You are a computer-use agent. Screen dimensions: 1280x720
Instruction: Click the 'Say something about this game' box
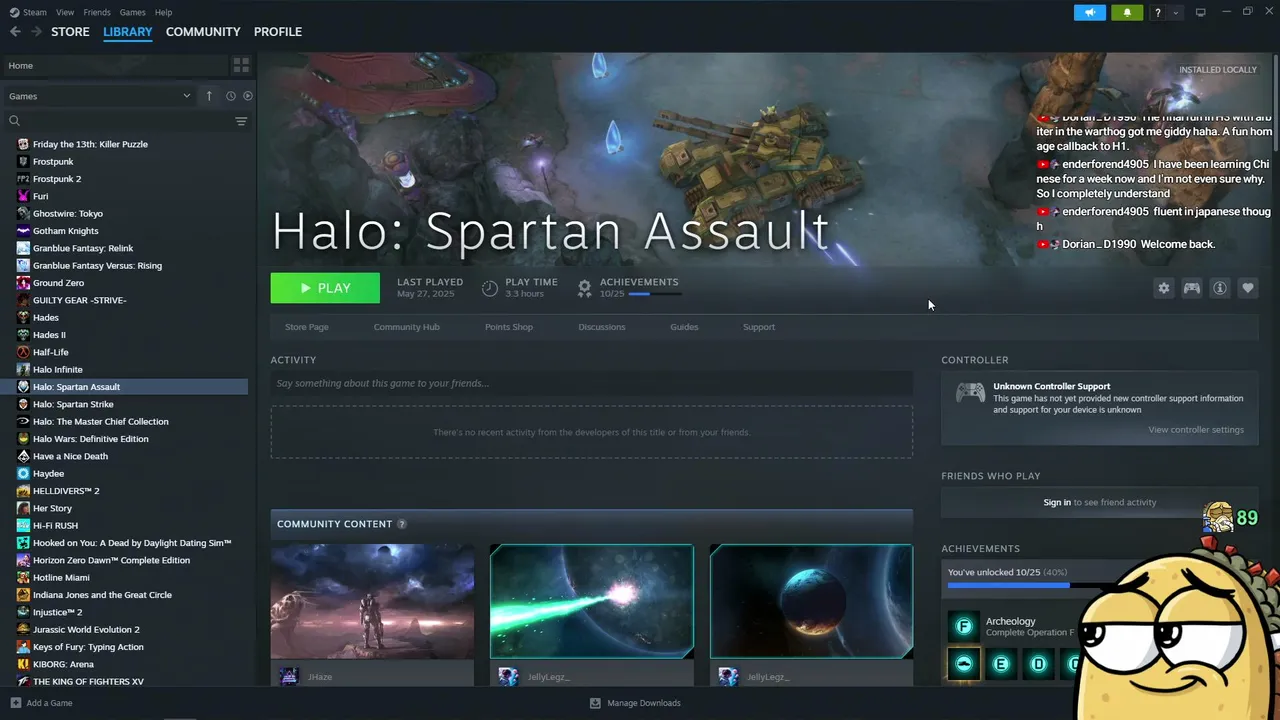pos(591,383)
